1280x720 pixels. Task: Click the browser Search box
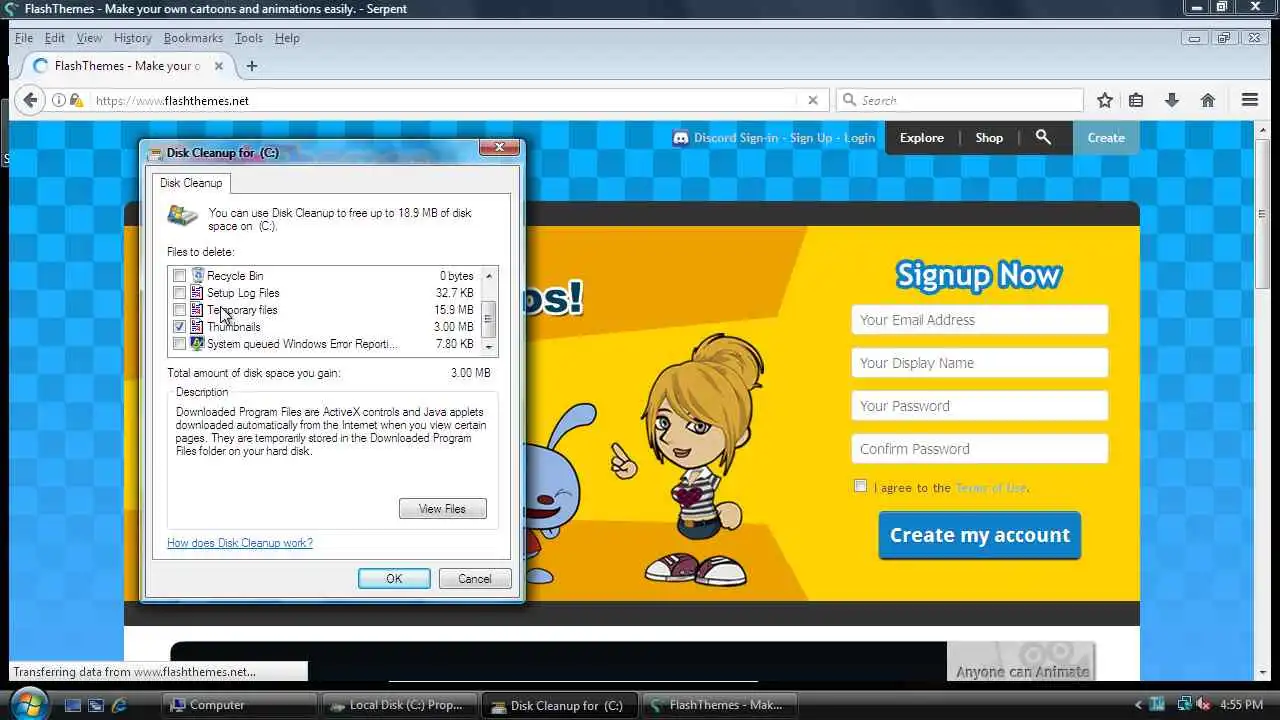pyautogui.click(x=960, y=100)
